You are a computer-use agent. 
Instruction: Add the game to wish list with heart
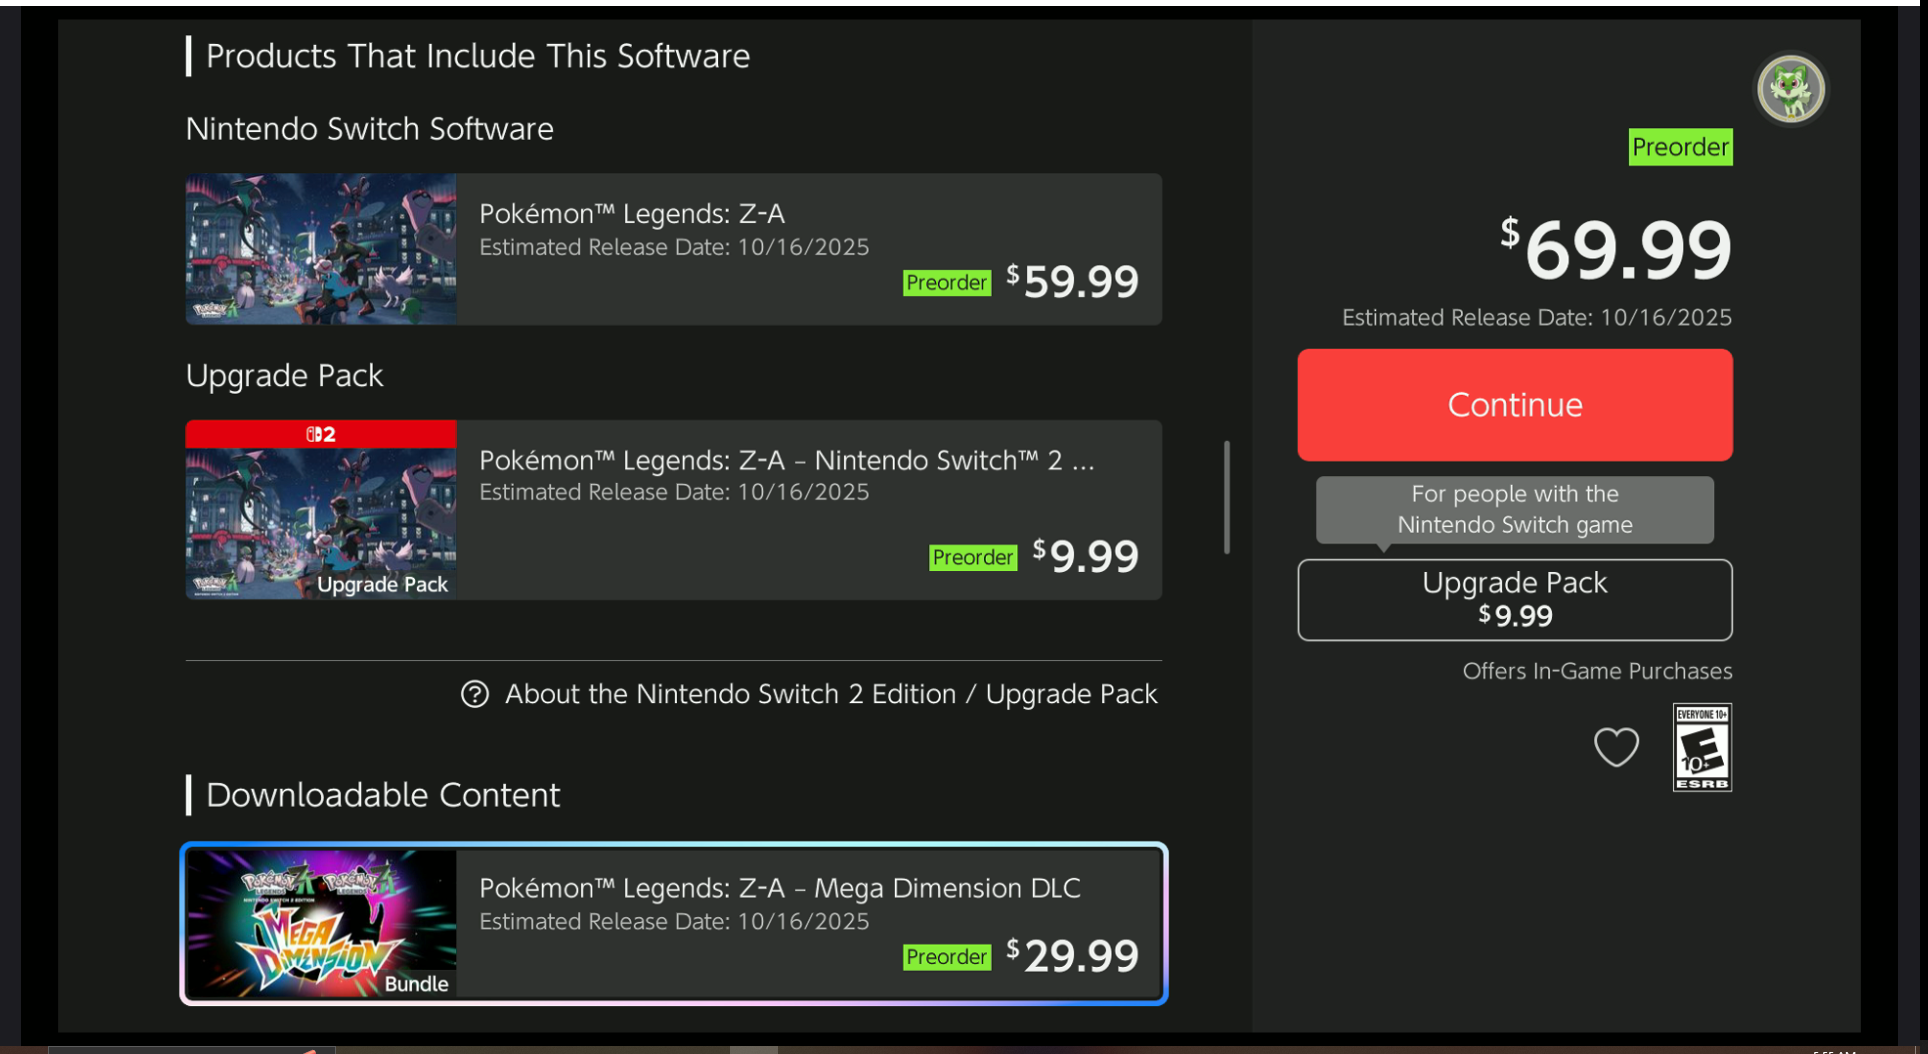pyautogui.click(x=1615, y=747)
